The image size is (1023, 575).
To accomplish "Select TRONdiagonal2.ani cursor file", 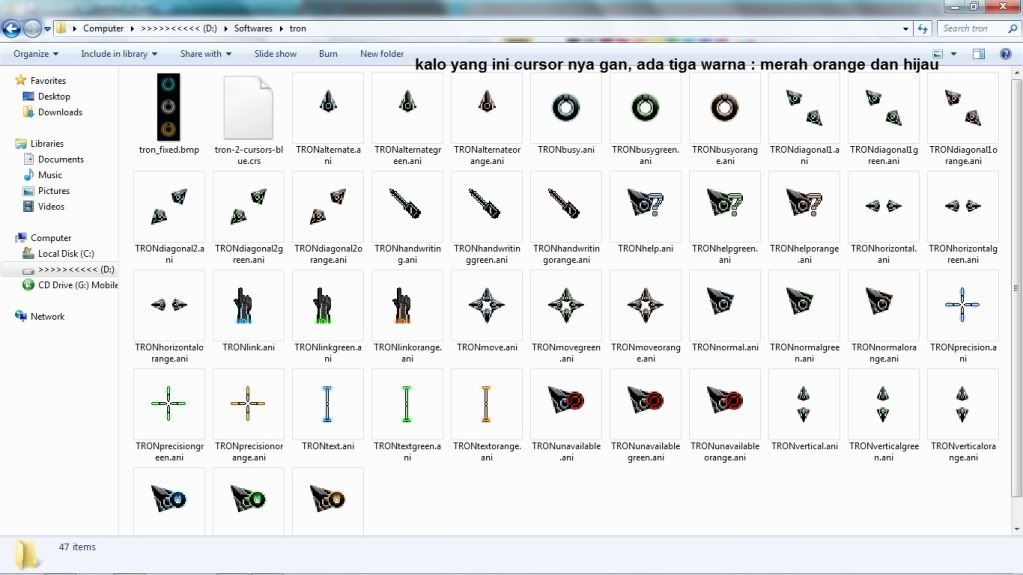I will pyautogui.click(x=168, y=206).
